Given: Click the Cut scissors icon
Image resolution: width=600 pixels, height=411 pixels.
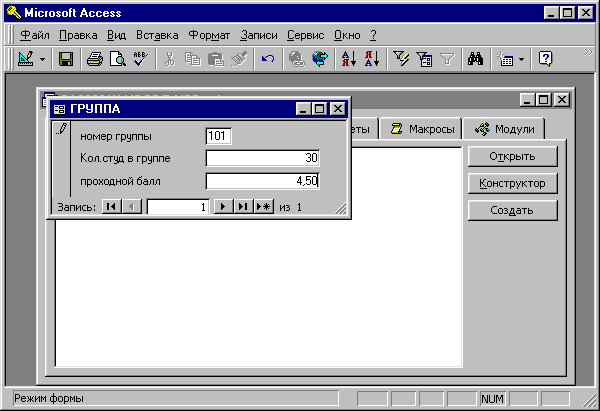Looking at the screenshot, I should tap(170, 59).
